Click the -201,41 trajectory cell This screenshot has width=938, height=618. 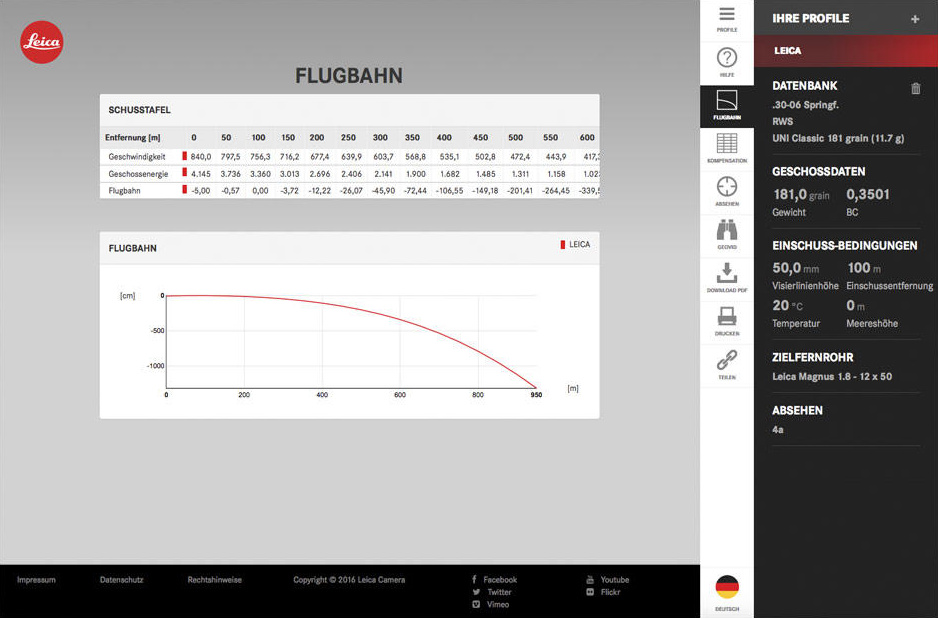click(x=520, y=191)
